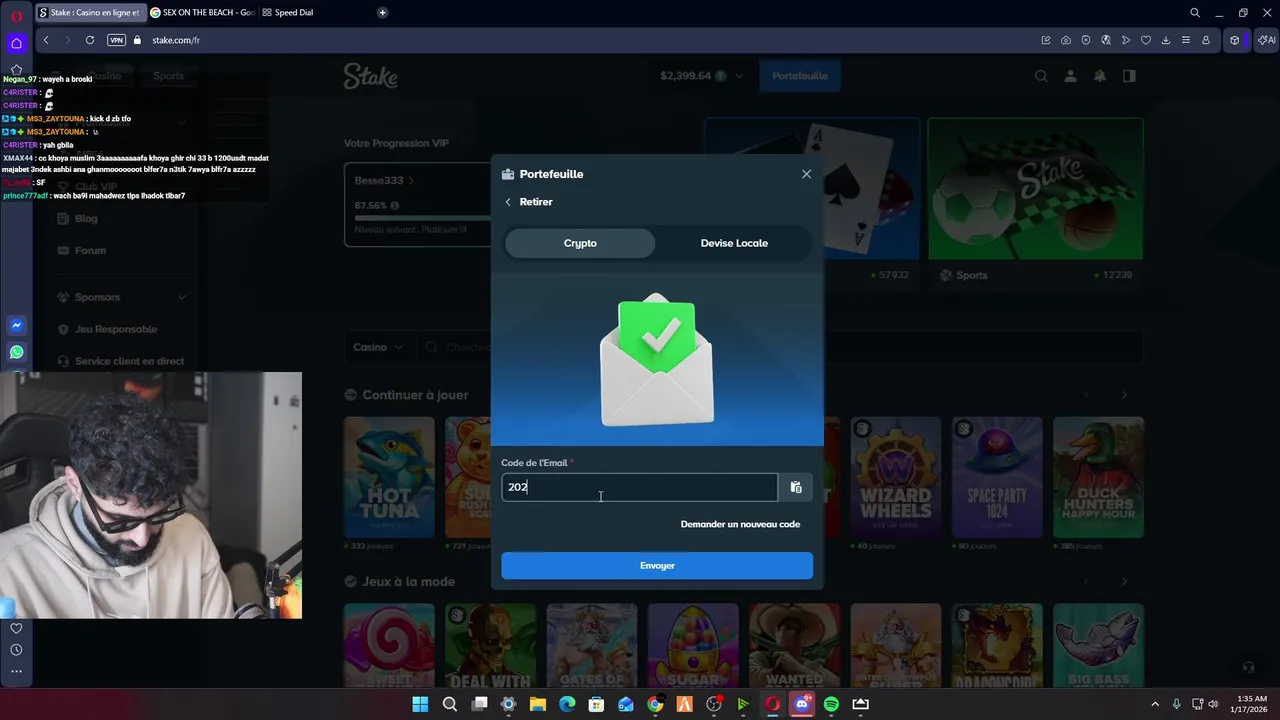1280x720 pixels.
Task: Add page to bookmarks heart icon
Action: point(1146,40)
